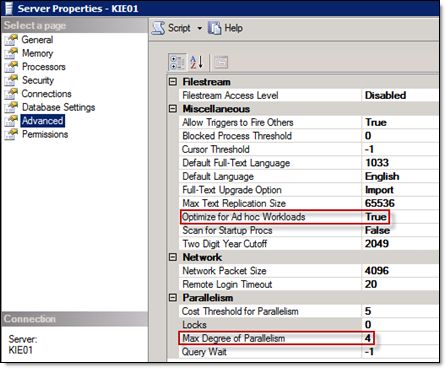The width and height of the screenshot is (446, 369).
Task: Click the Script toolbar icon
Action: (158, 28)
